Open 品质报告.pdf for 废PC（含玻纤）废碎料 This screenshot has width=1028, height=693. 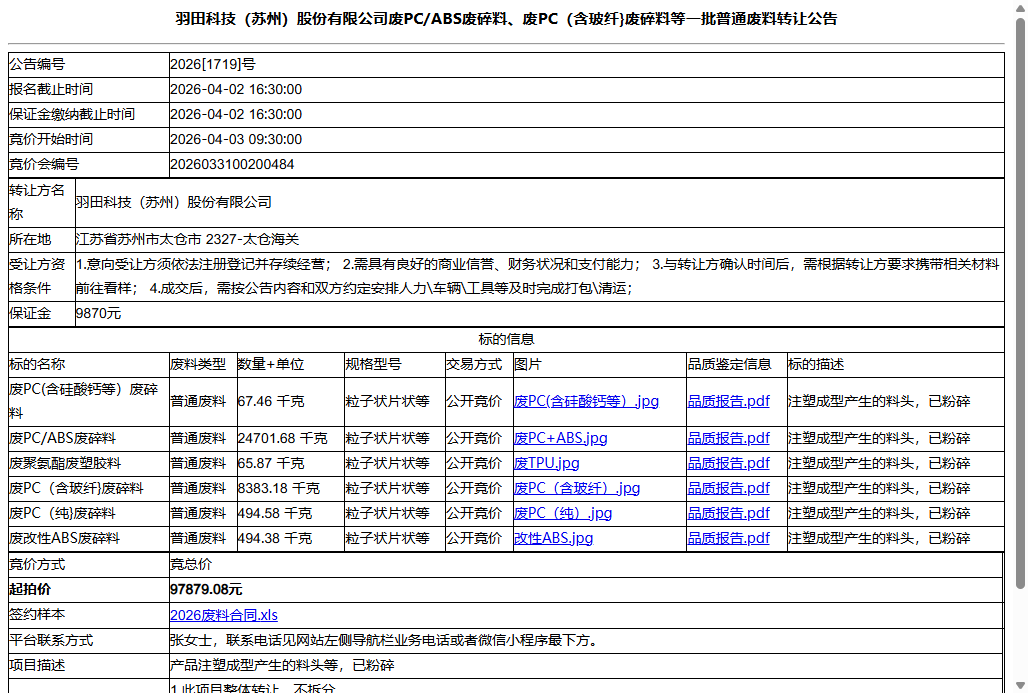point(728,488)
